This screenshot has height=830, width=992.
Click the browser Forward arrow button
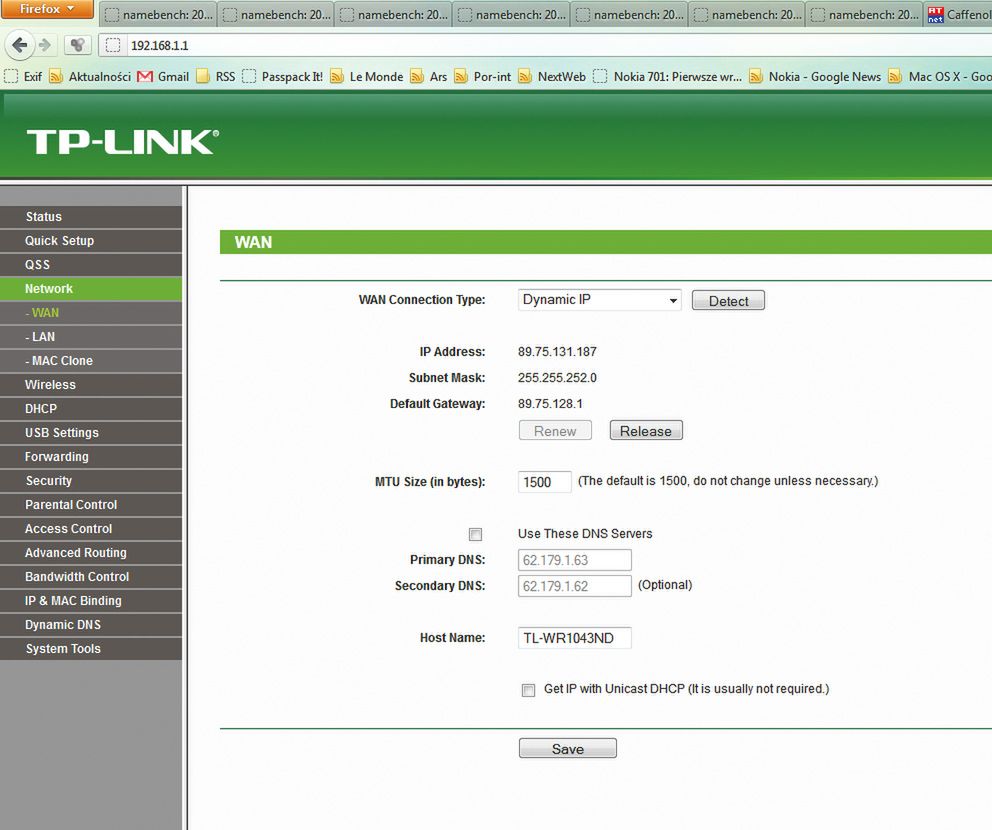[x=44, y=45]
